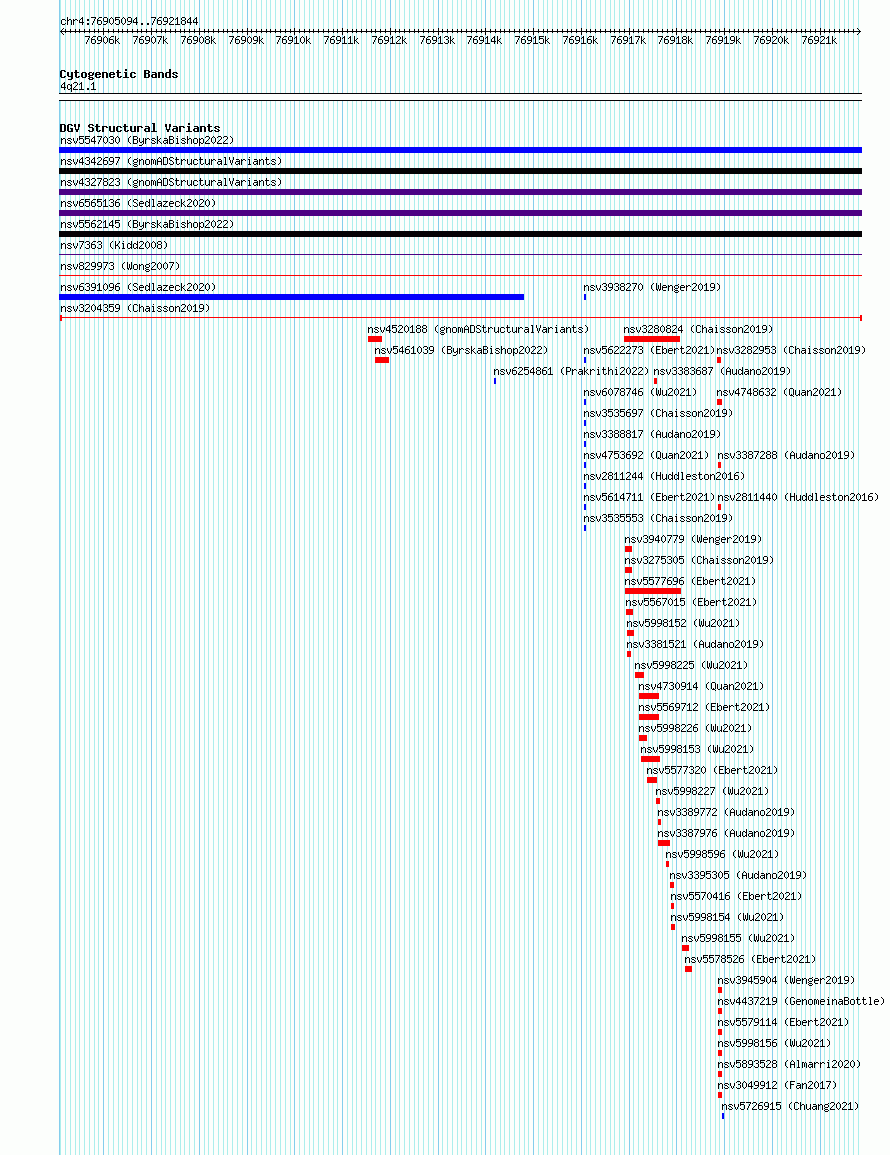890x1155 pixels.
Task: Click nsv4437219 (GenomeinaBottle) label
Action: click(801, 1001)
